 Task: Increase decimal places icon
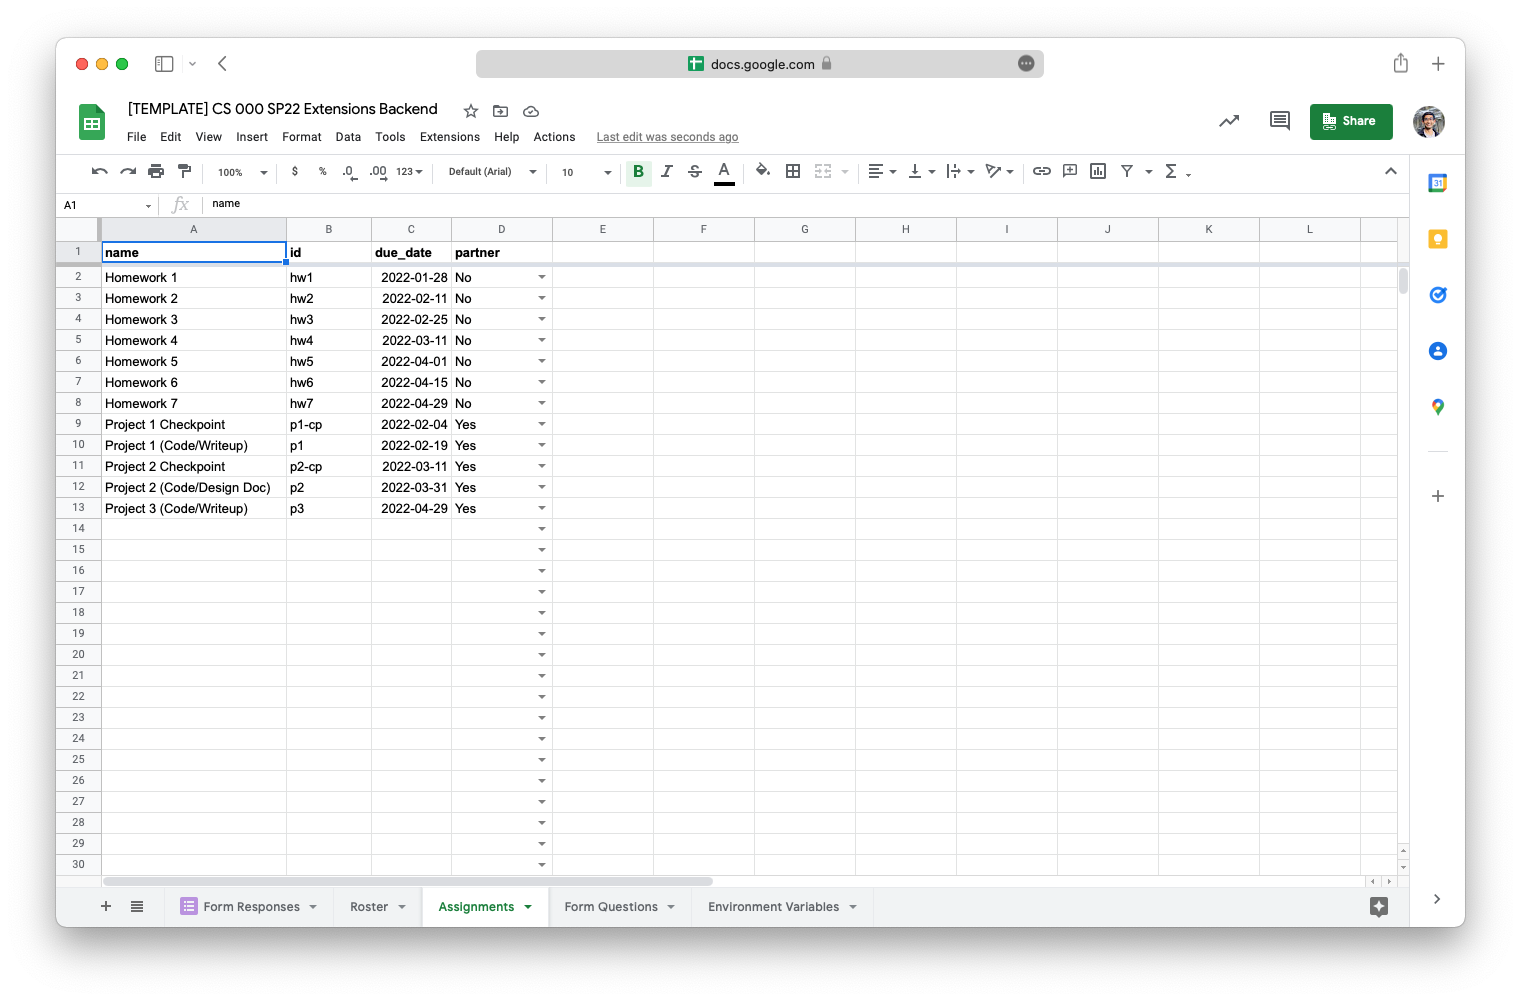point(378,172)
